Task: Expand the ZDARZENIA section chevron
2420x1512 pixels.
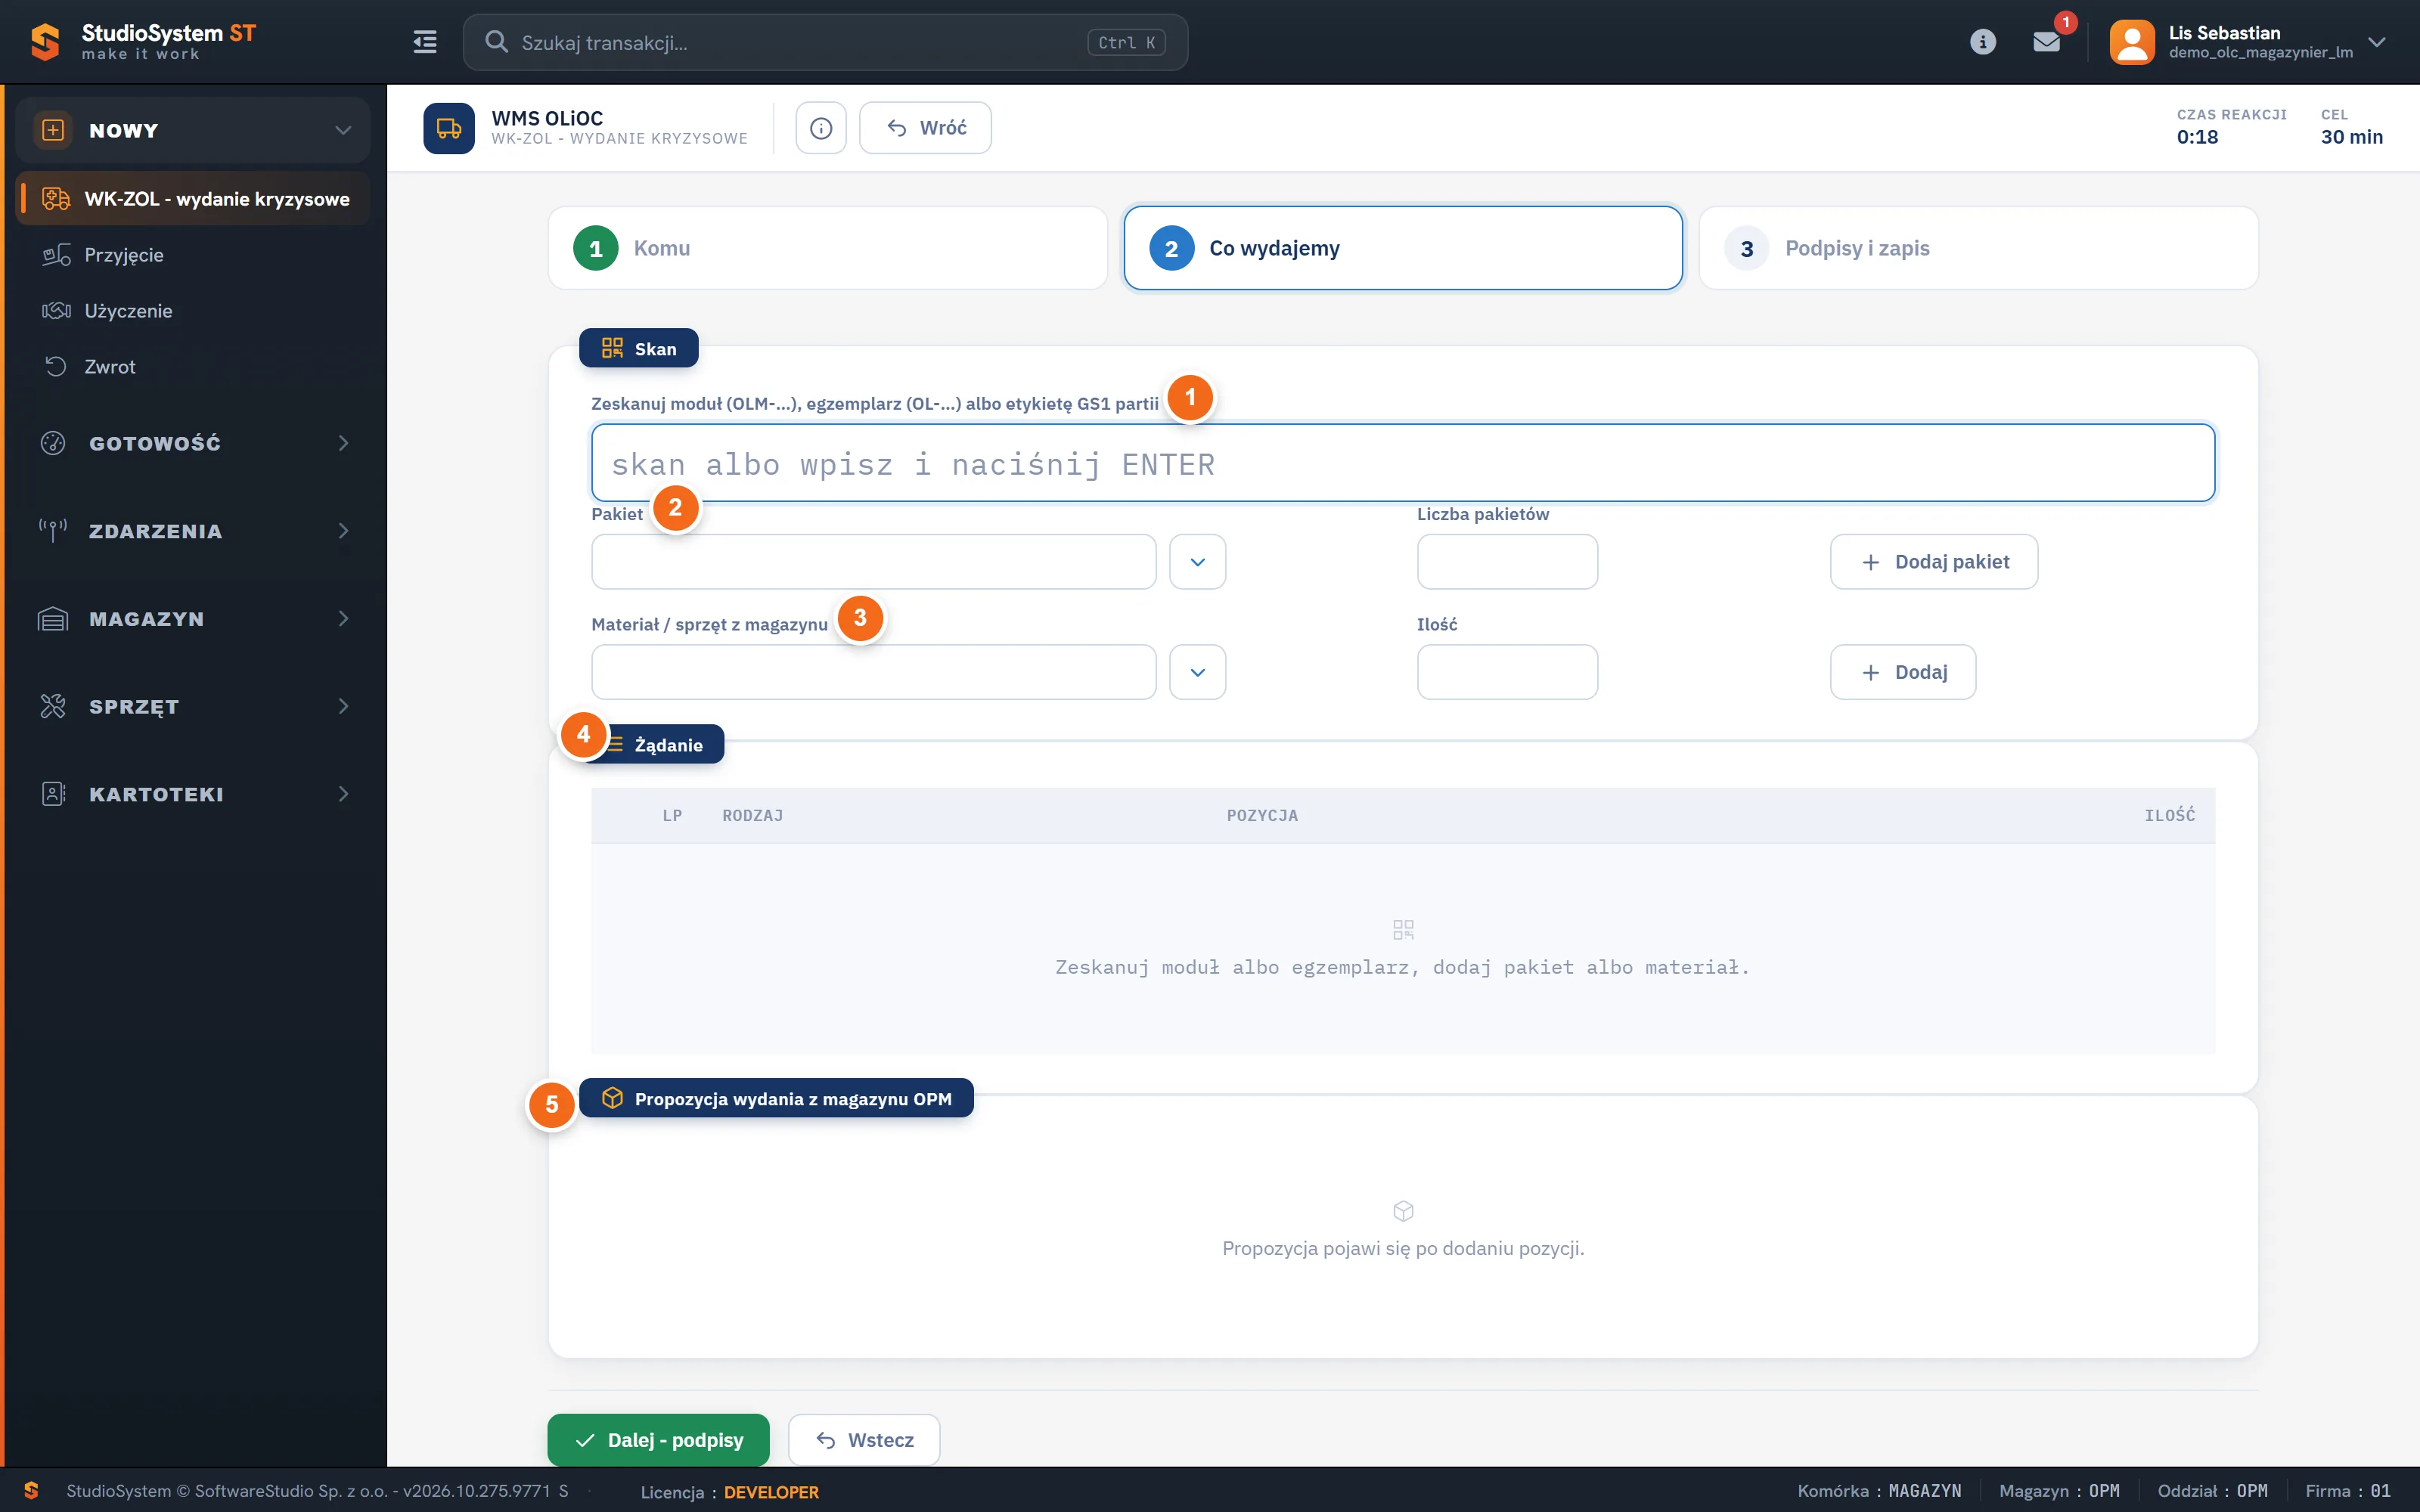Action: click(343, 531)
